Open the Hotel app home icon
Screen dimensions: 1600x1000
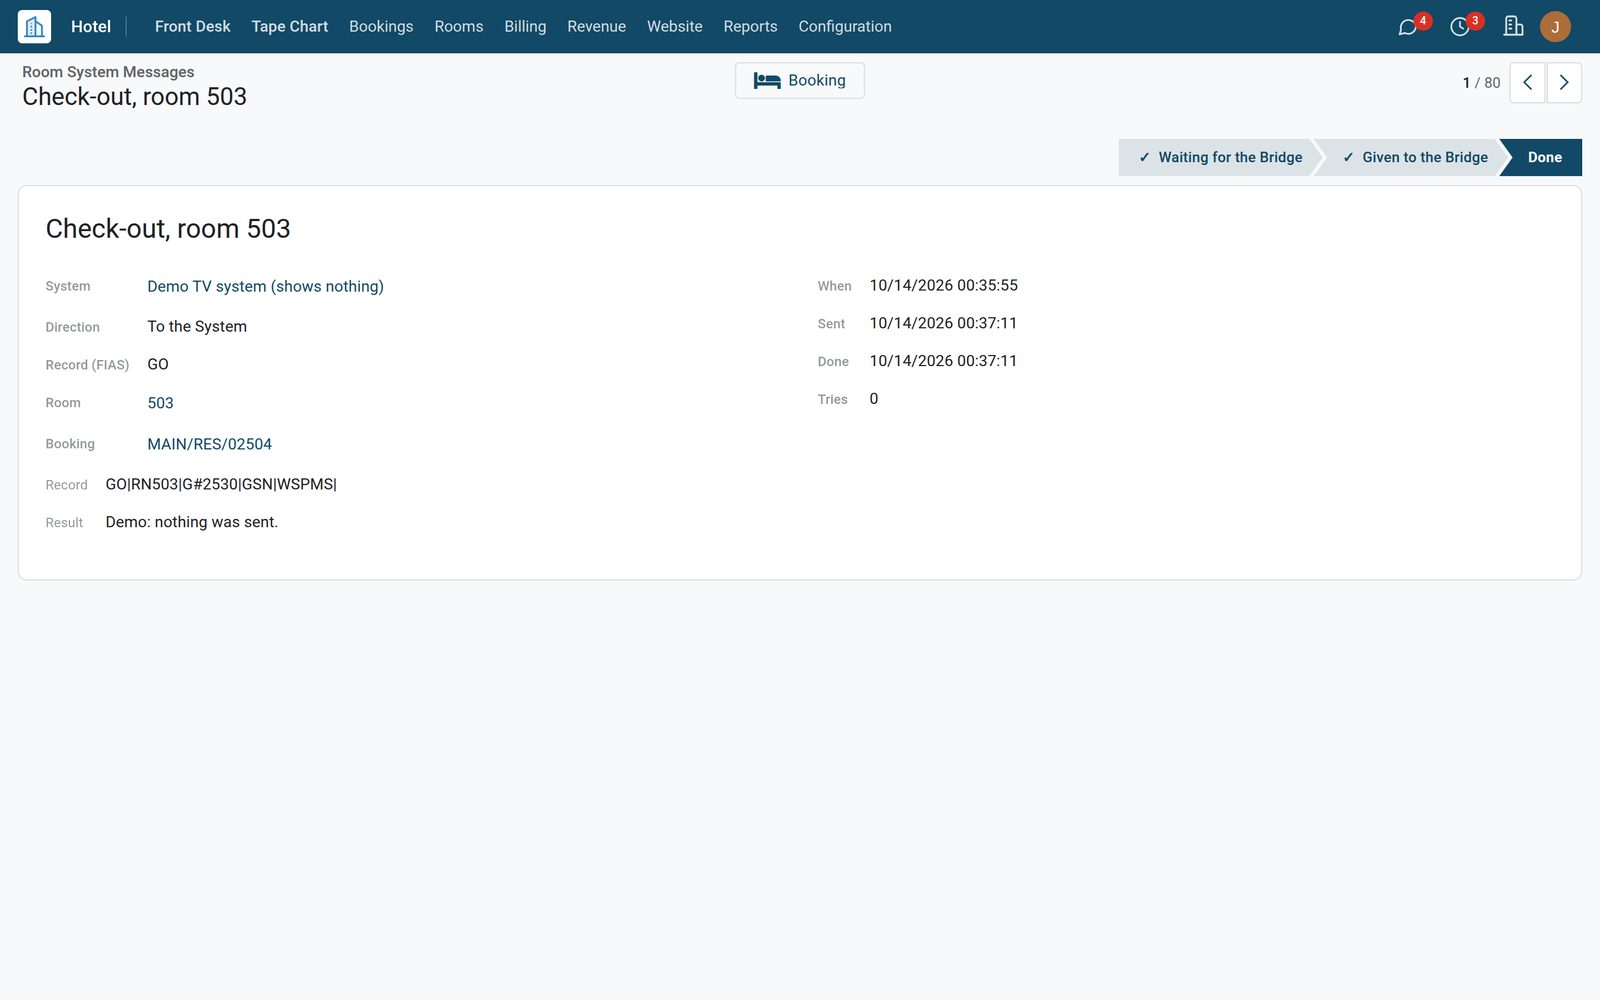point(34,26)
